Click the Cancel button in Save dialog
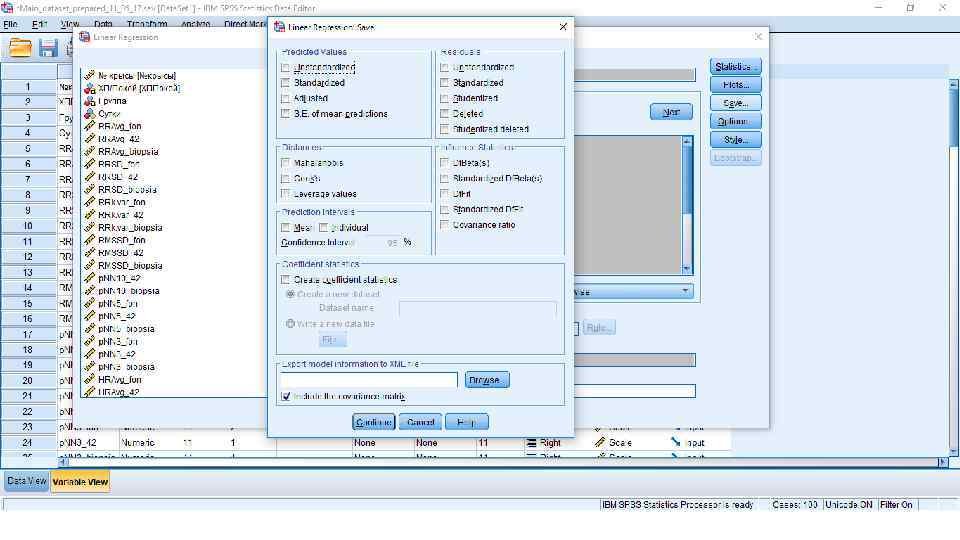The image size is (960, 540). coord(421,422)
